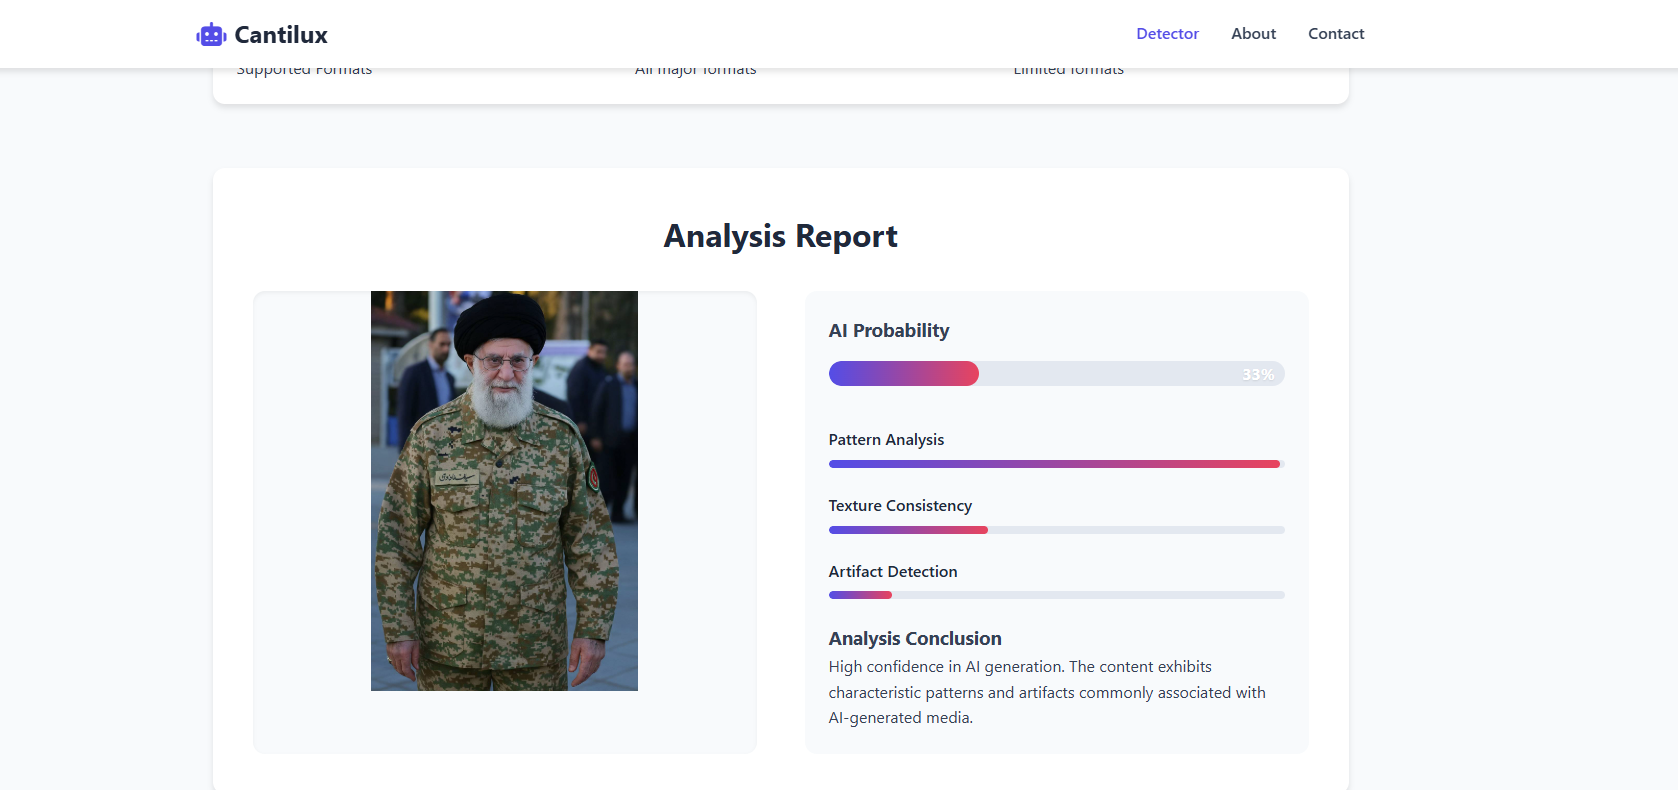Click the 'All major formats' text
Viewport: 1678px width, 790px height.
[696, 71]
